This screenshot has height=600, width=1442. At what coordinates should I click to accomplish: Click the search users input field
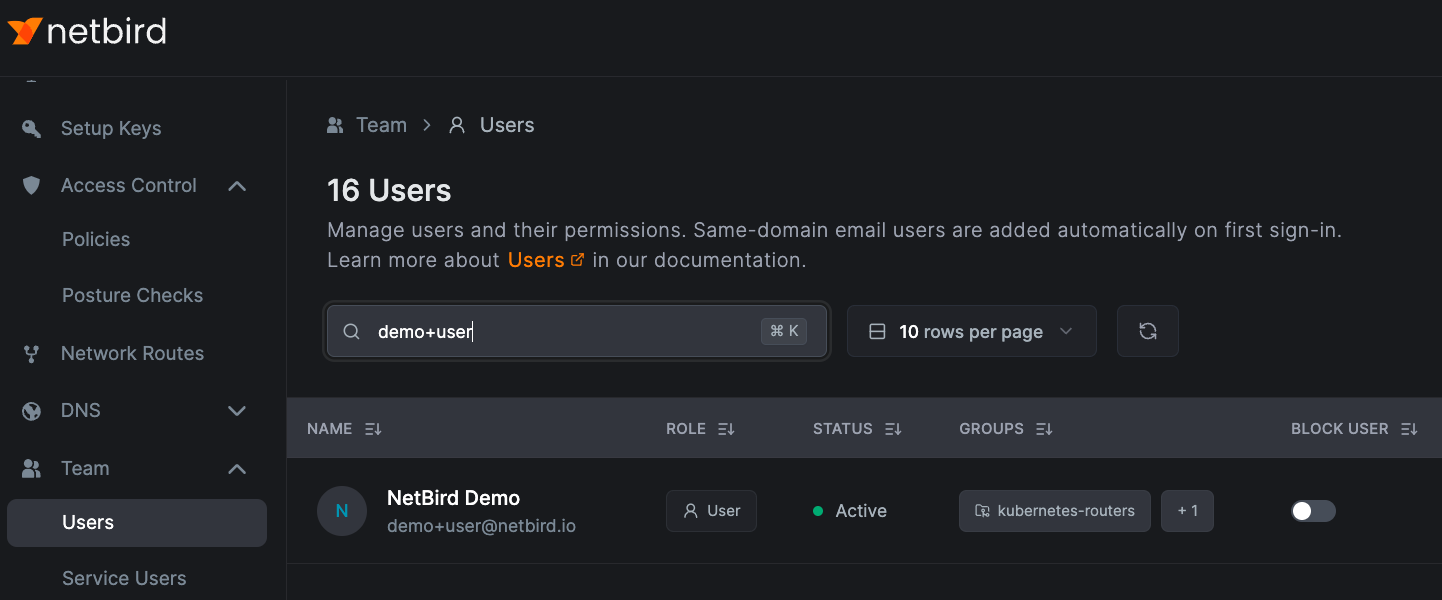coord(560,331)
